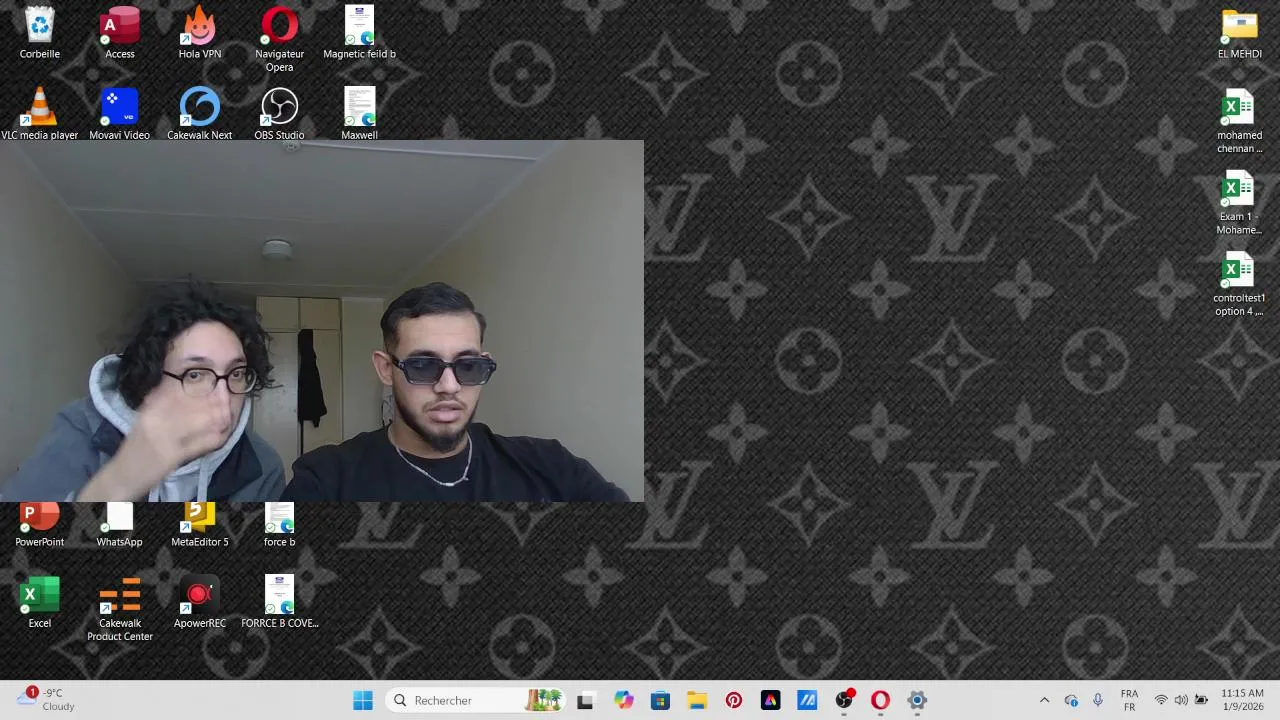Click the volume speaker tray icon
This screenshot has height=720, width=1280.
click(x=1181, y=701)
